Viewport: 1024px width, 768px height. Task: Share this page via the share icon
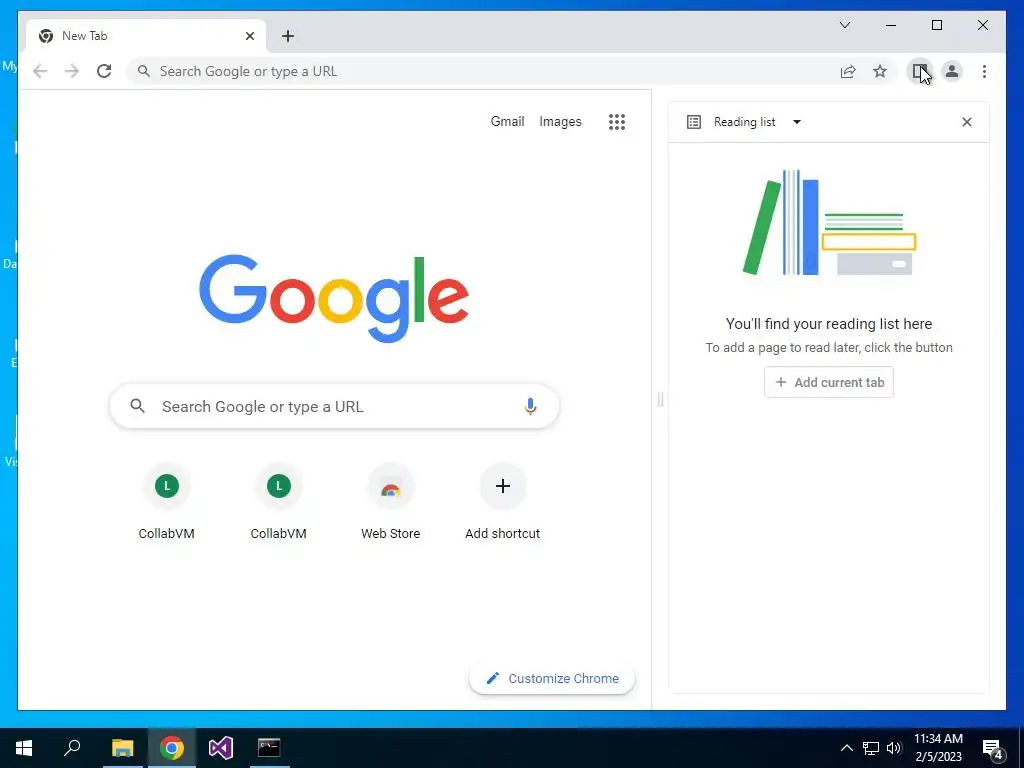point(848,71)
